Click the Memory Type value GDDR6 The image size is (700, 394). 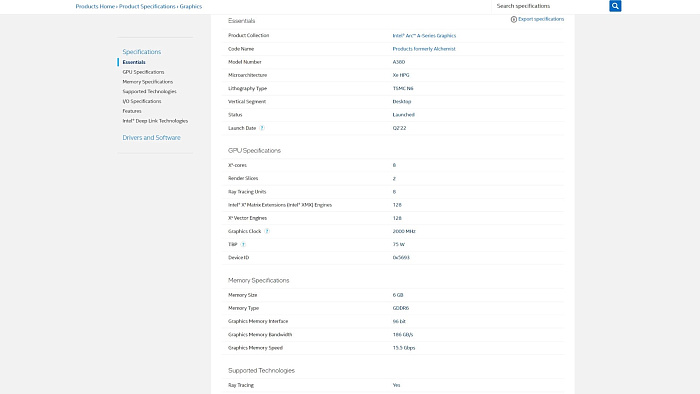tap(400, 308)
